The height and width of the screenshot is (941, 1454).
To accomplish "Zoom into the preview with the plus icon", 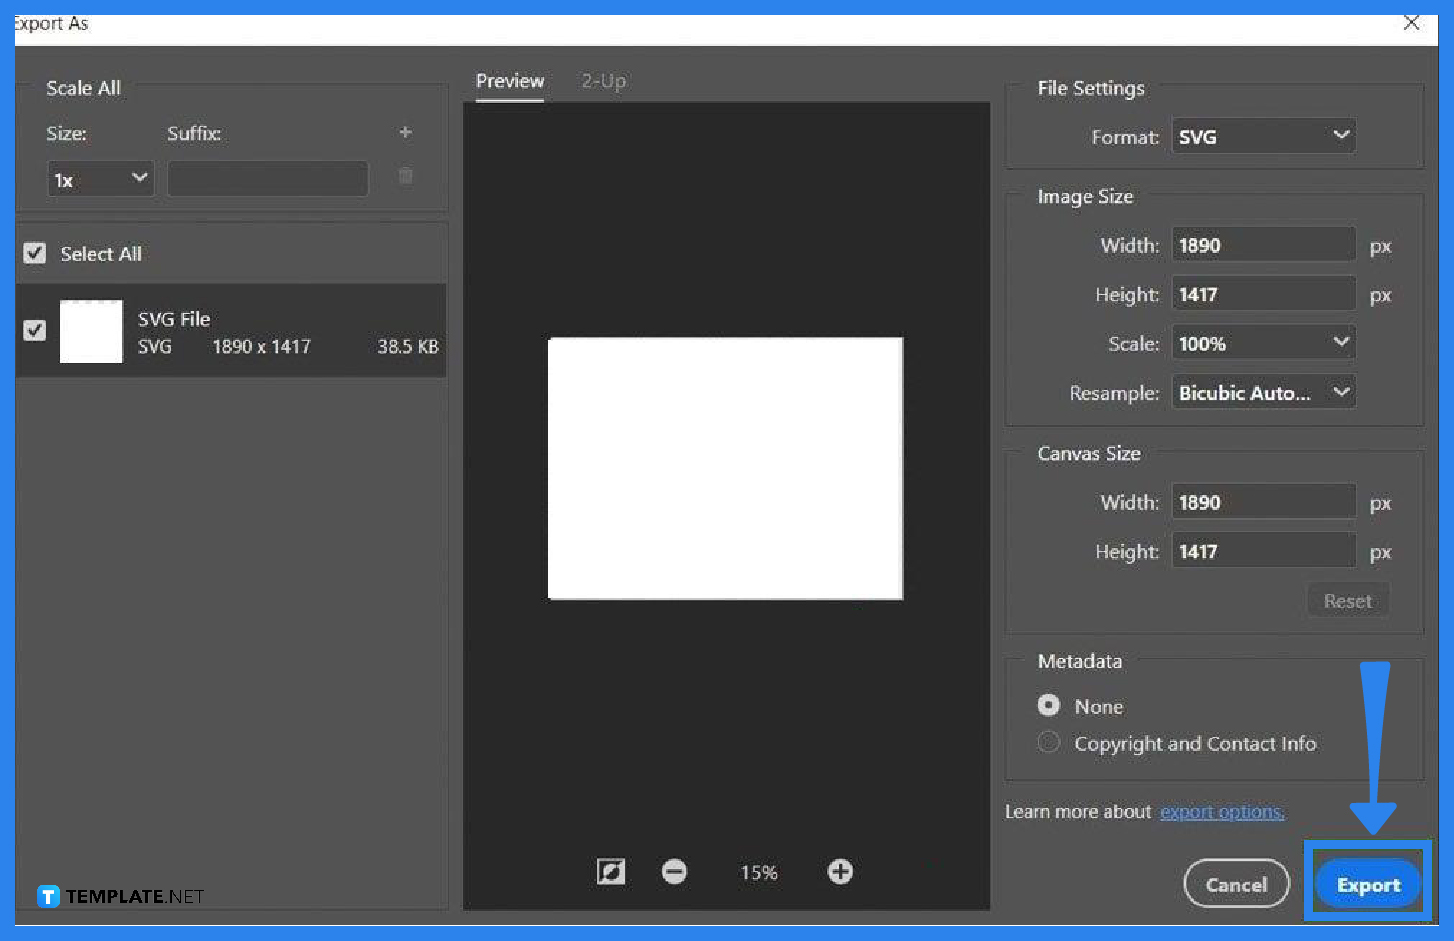I will 839,871.
